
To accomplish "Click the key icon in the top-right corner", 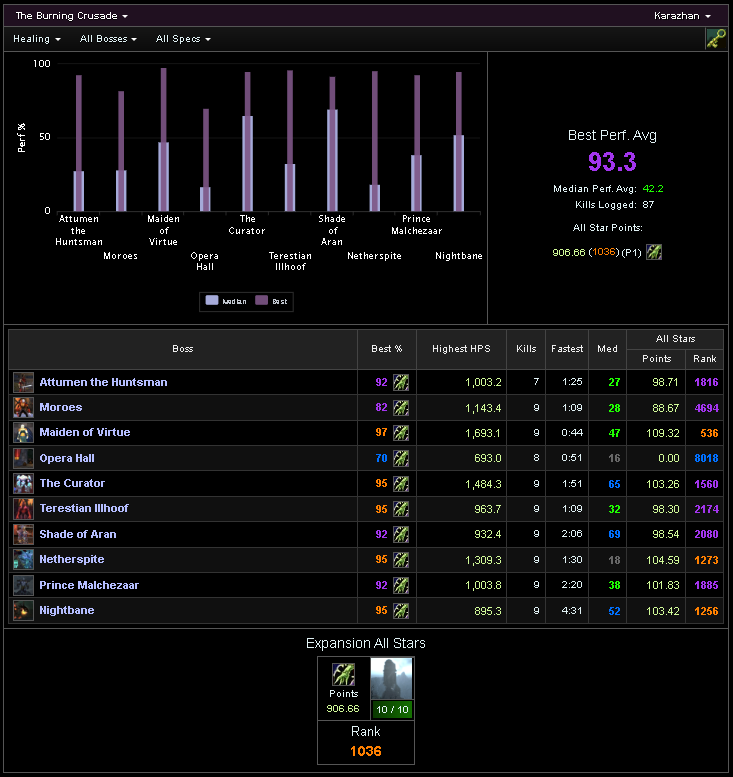I will pyautogui.click(x=716, y=39).
